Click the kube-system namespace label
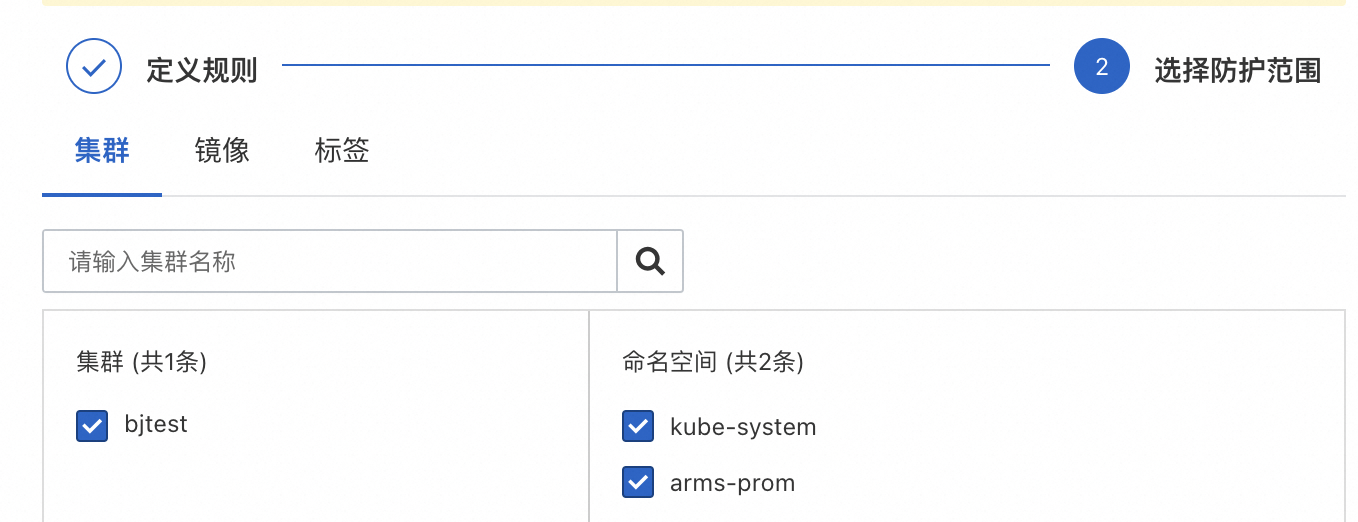 point(743,427)
